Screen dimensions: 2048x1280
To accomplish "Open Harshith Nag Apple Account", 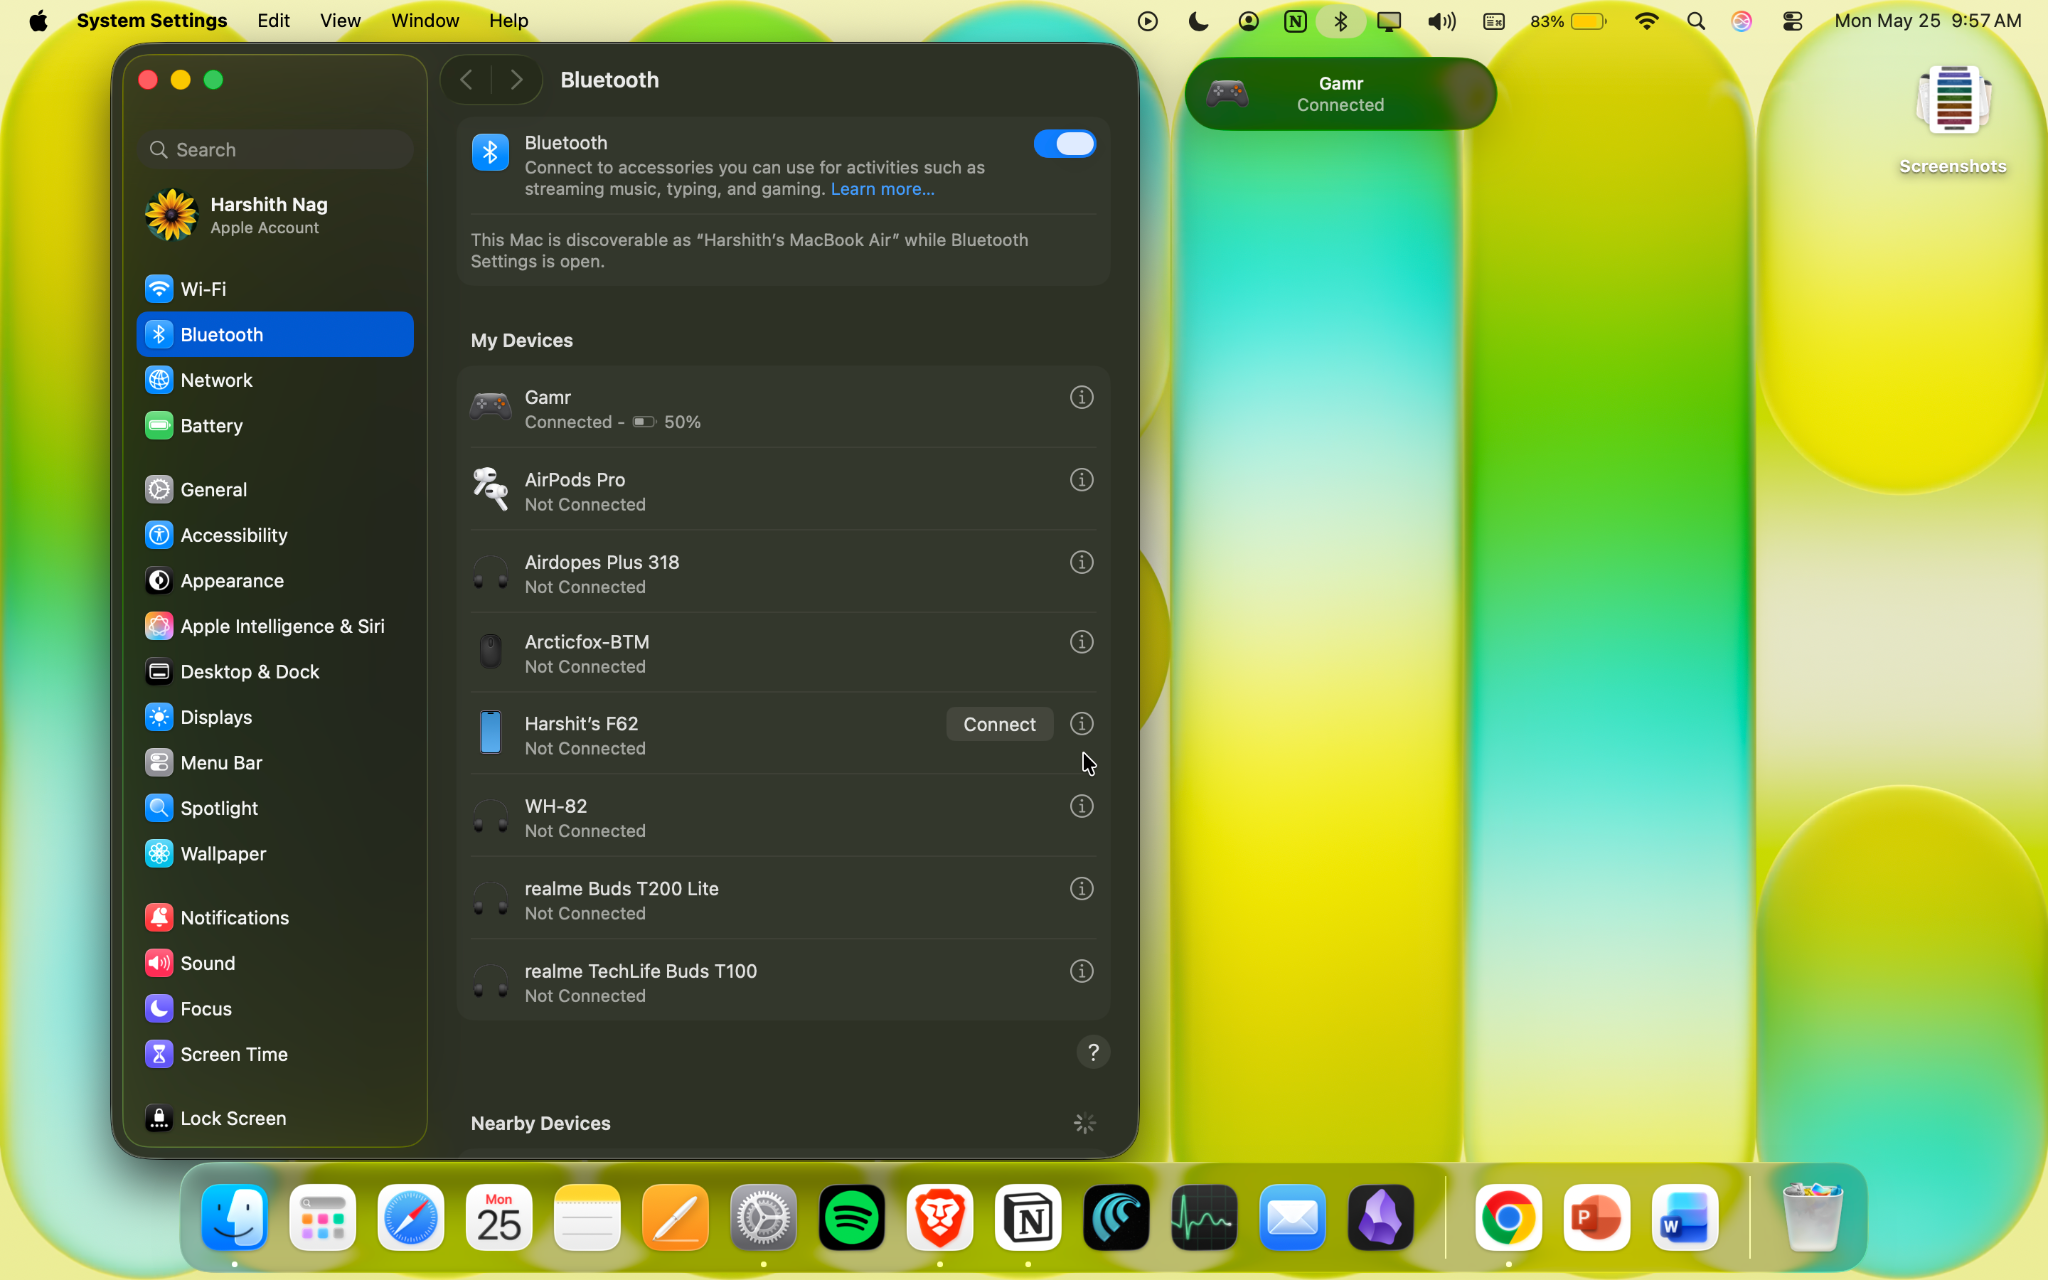I will pyautogui.click(x=276, y=215).
